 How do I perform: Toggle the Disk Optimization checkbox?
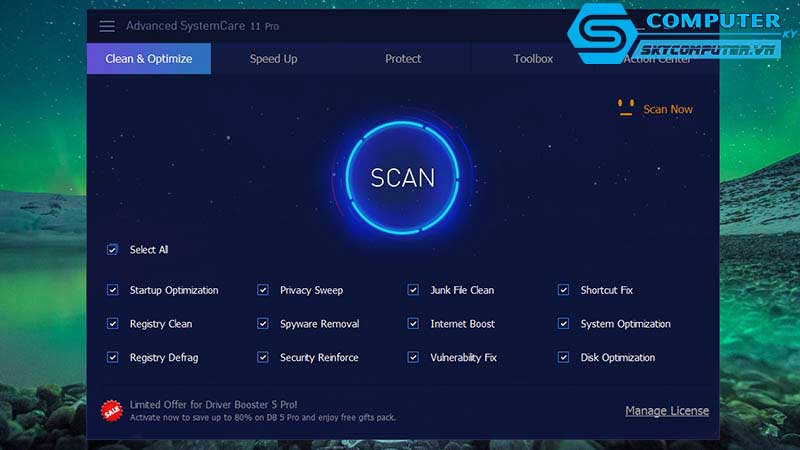click(563, 357)
